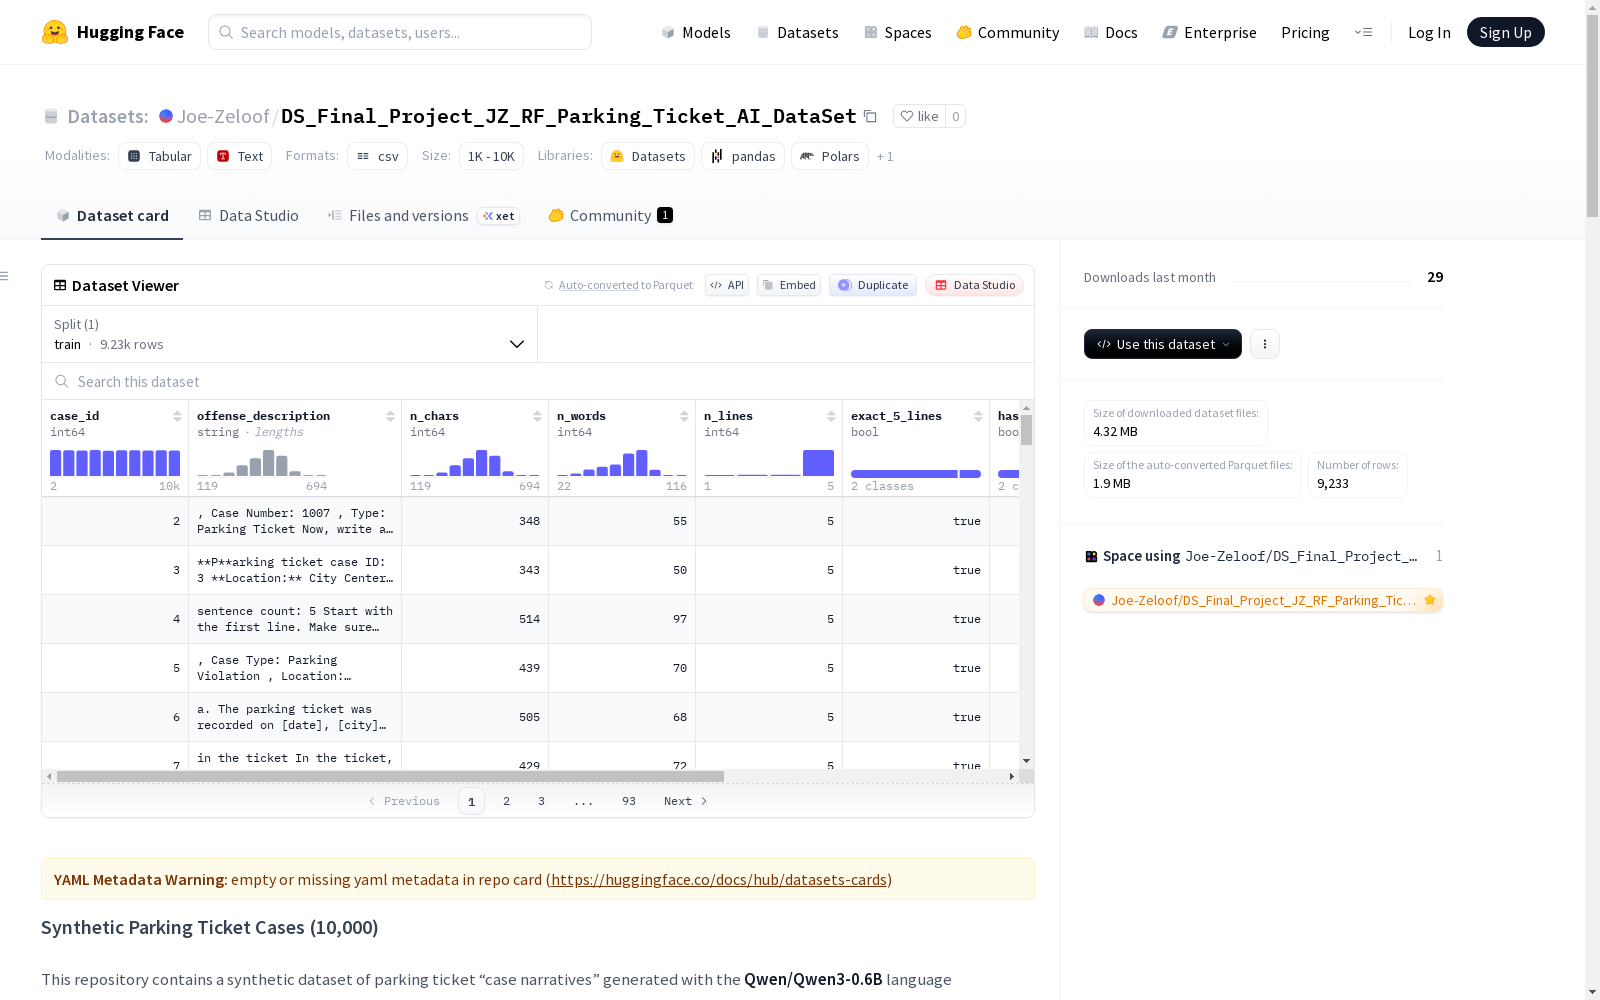The width and height of the screenshot is (1600, 1000).
Task: Open the linked Space Joe-Zeloof/DS_Final_Project
Action: tap(1263, 600)
